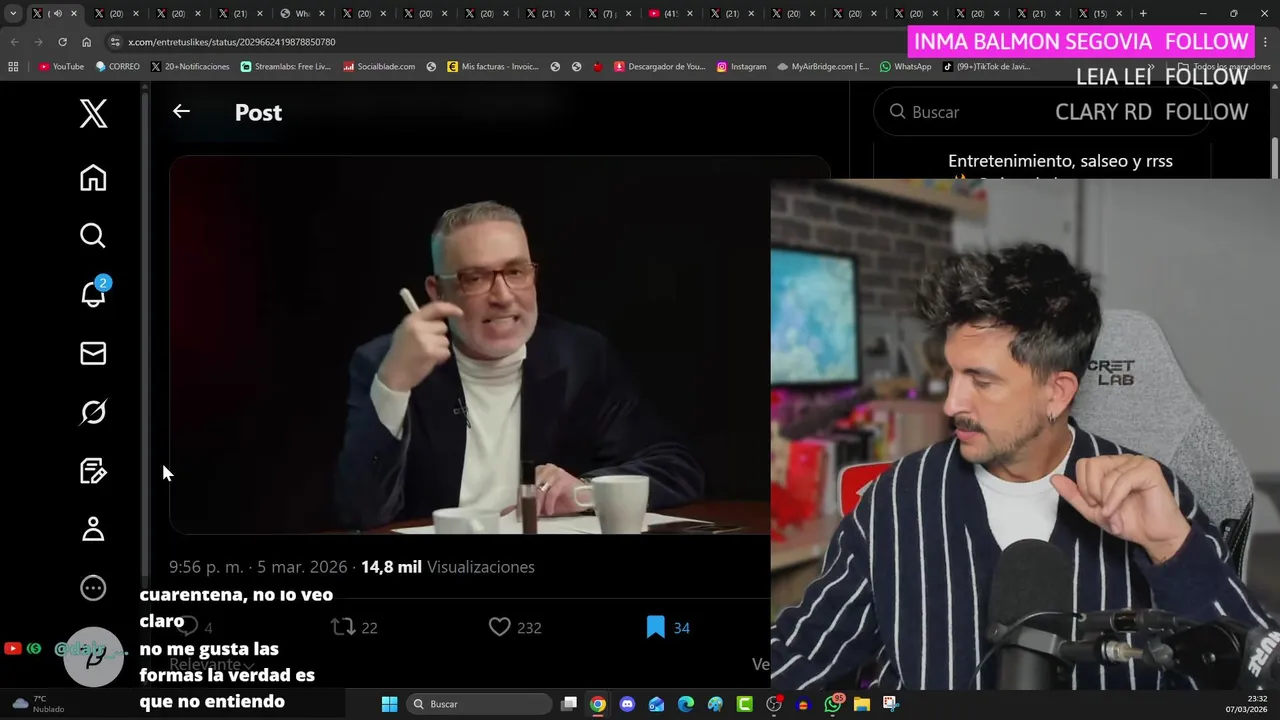
Task: Expand the Relevante replies sort dropdown
Action: pos(212,664)
